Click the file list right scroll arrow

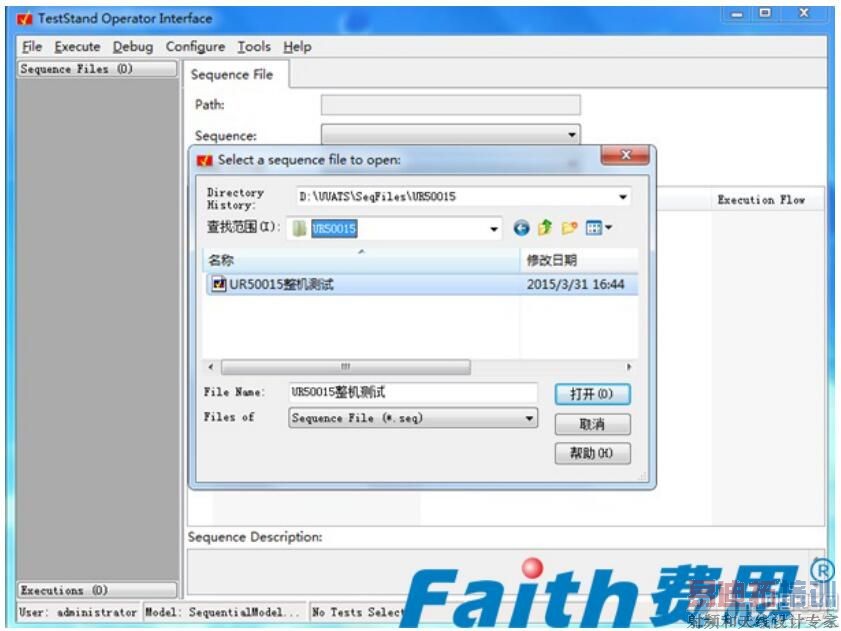coord(629,367)
